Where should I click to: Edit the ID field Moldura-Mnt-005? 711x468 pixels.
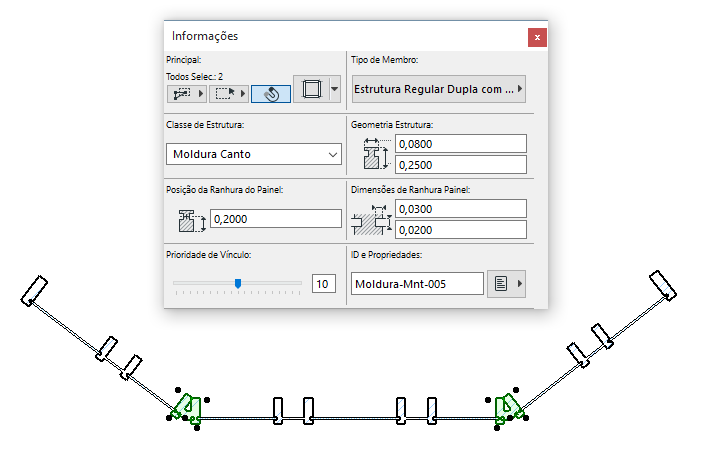point(417,284)
